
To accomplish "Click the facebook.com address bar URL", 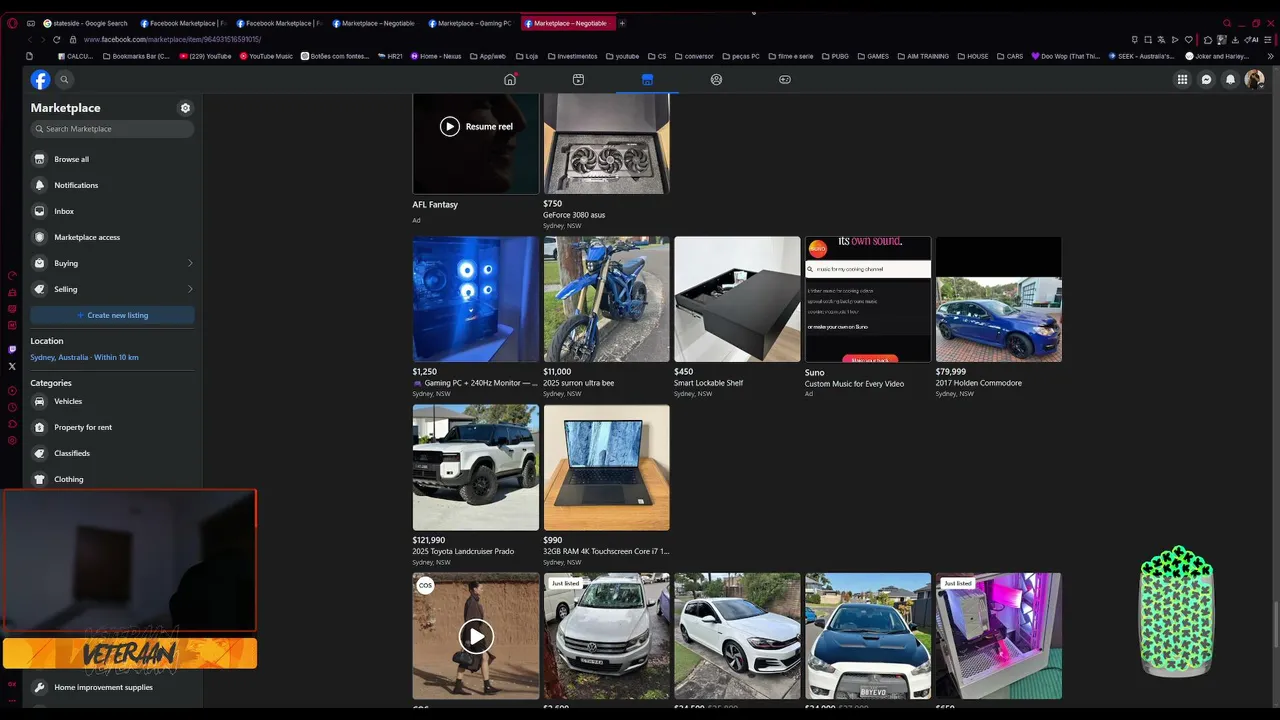I will point(172,39).
